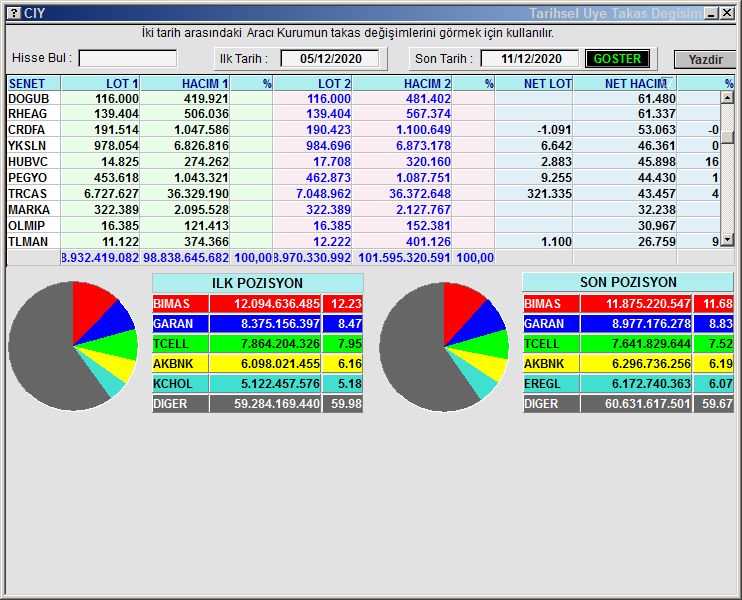
Task: Click yellow AKBNK in ILK POZISYON
Action: point(180,364)
